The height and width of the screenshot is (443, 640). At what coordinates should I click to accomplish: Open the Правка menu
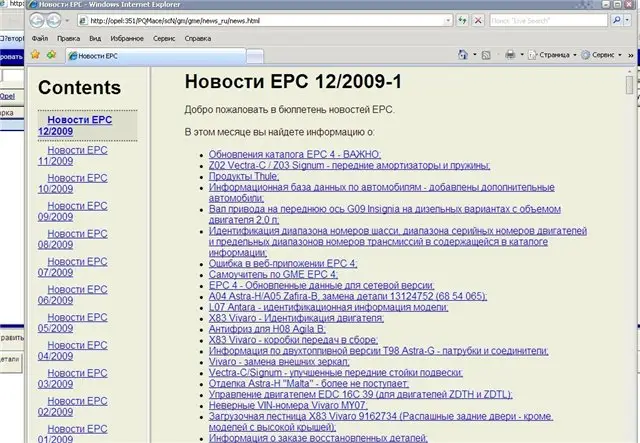coord(68,38)
